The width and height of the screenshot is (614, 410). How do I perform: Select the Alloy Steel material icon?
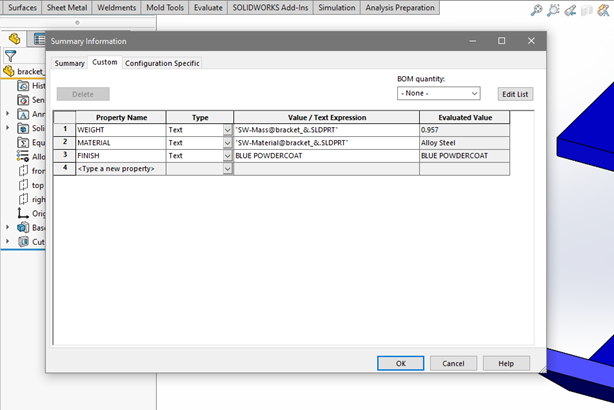click(x=23, y=157)
